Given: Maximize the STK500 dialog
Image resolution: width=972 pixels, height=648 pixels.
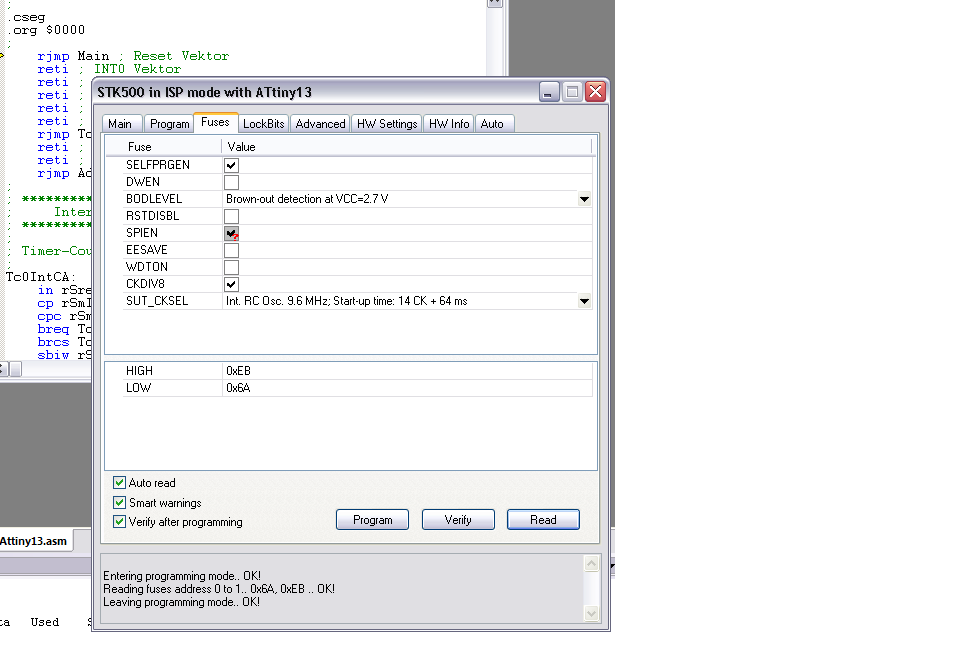Looking at the screenshot, I should coord(572,92).
